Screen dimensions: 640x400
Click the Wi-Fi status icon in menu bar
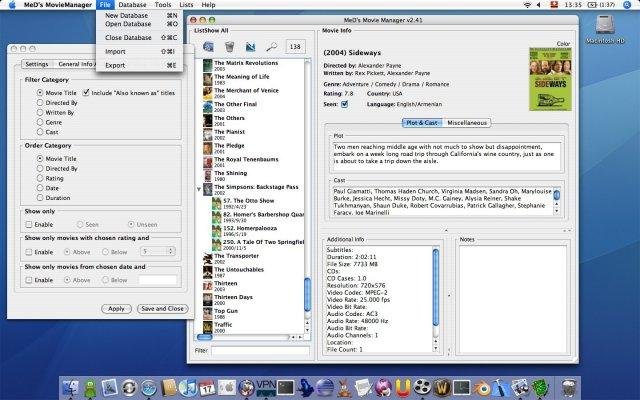527,4
